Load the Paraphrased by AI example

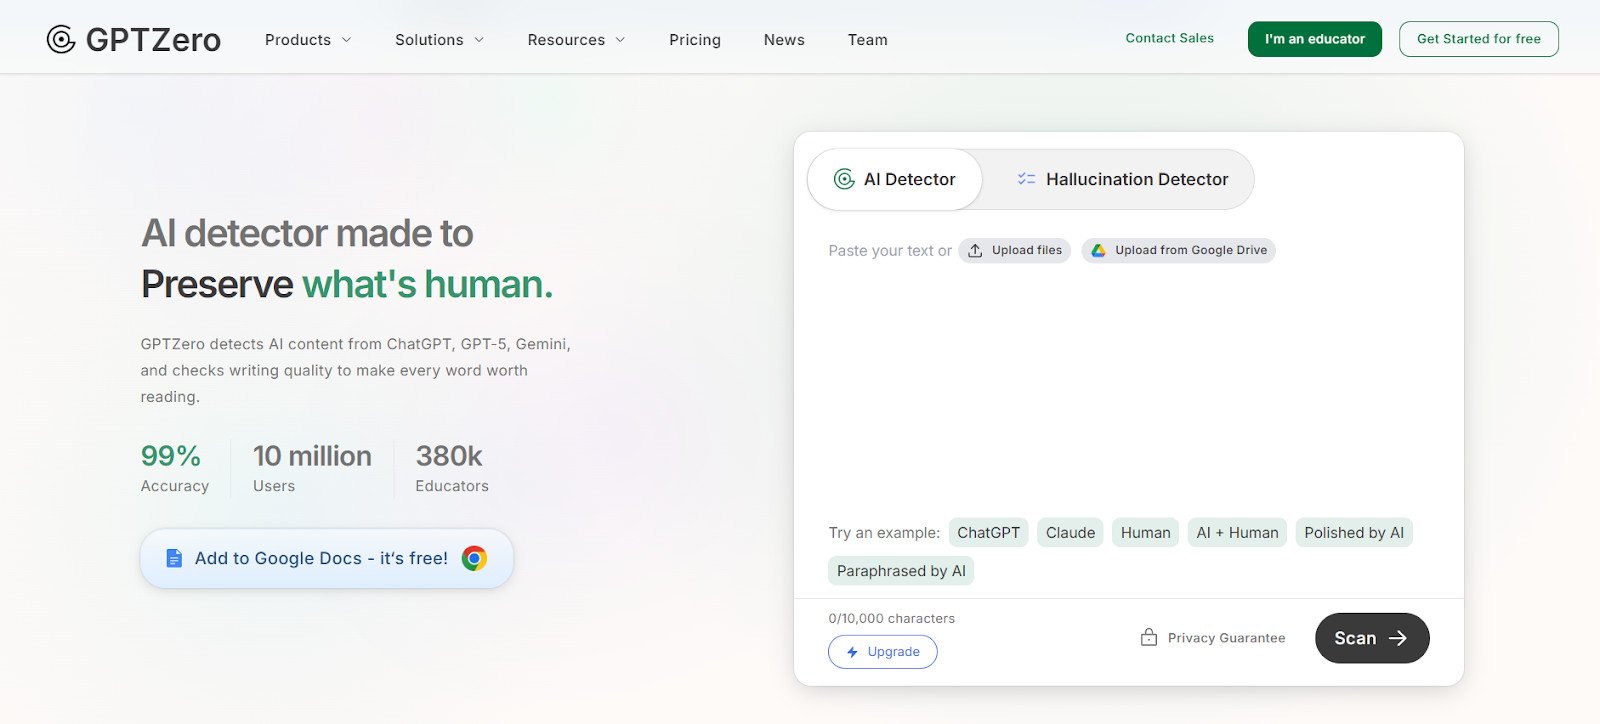pos(901,571)
